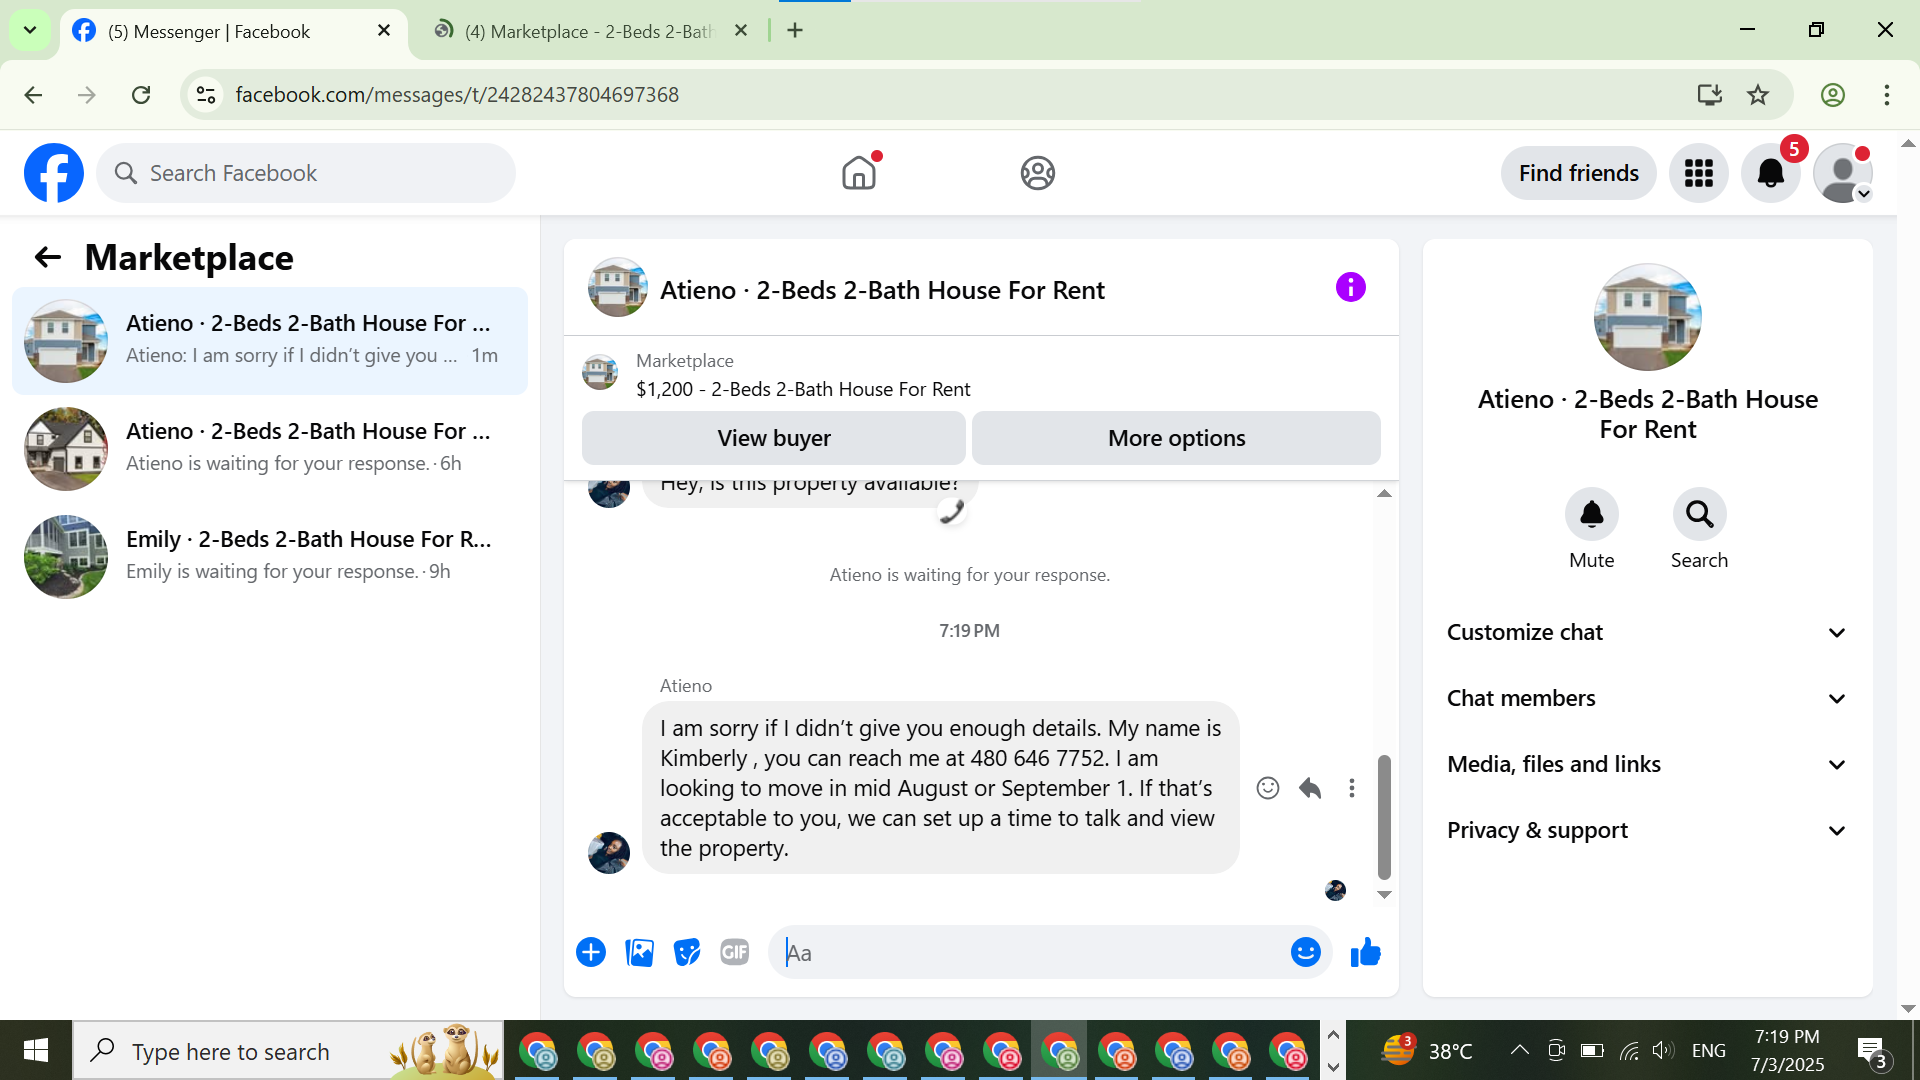
Task: Click the View buyer button
Action: point(773,438)
